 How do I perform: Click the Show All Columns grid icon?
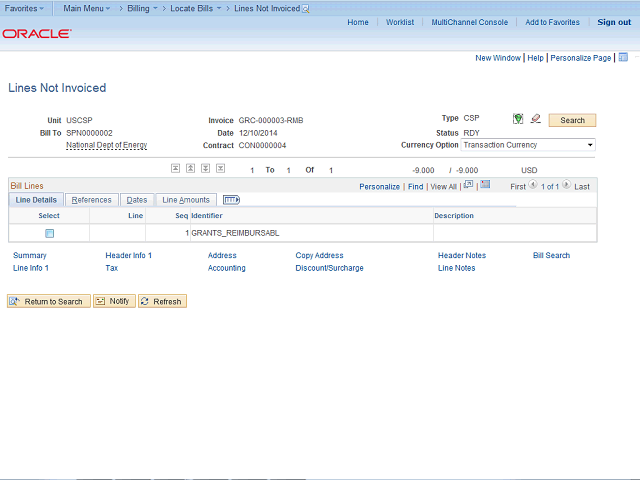[231, 200]
